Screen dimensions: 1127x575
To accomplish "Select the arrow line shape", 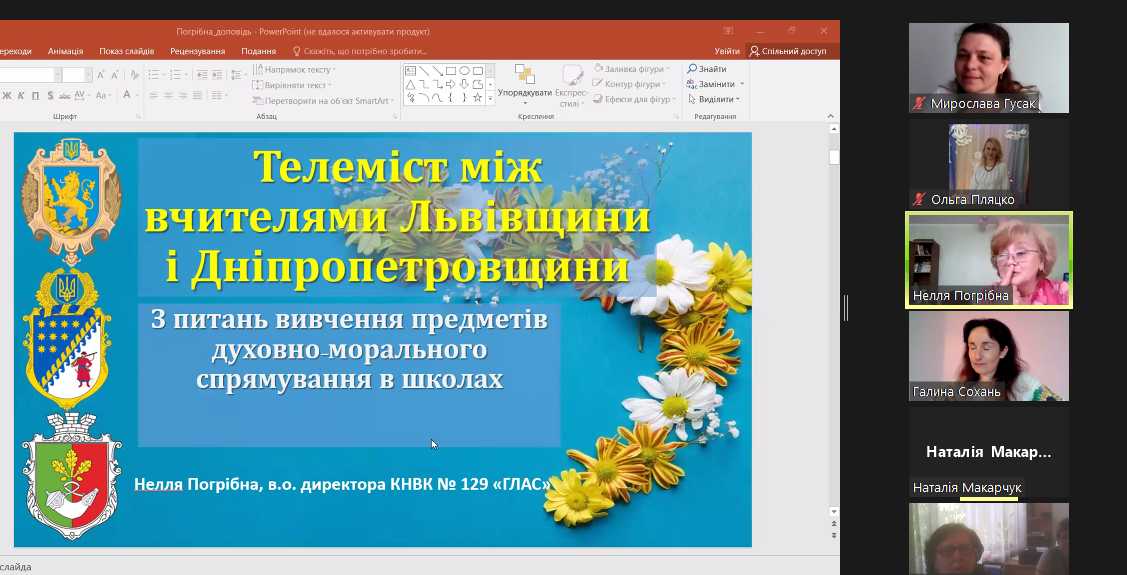I will (x=438, y=71).
